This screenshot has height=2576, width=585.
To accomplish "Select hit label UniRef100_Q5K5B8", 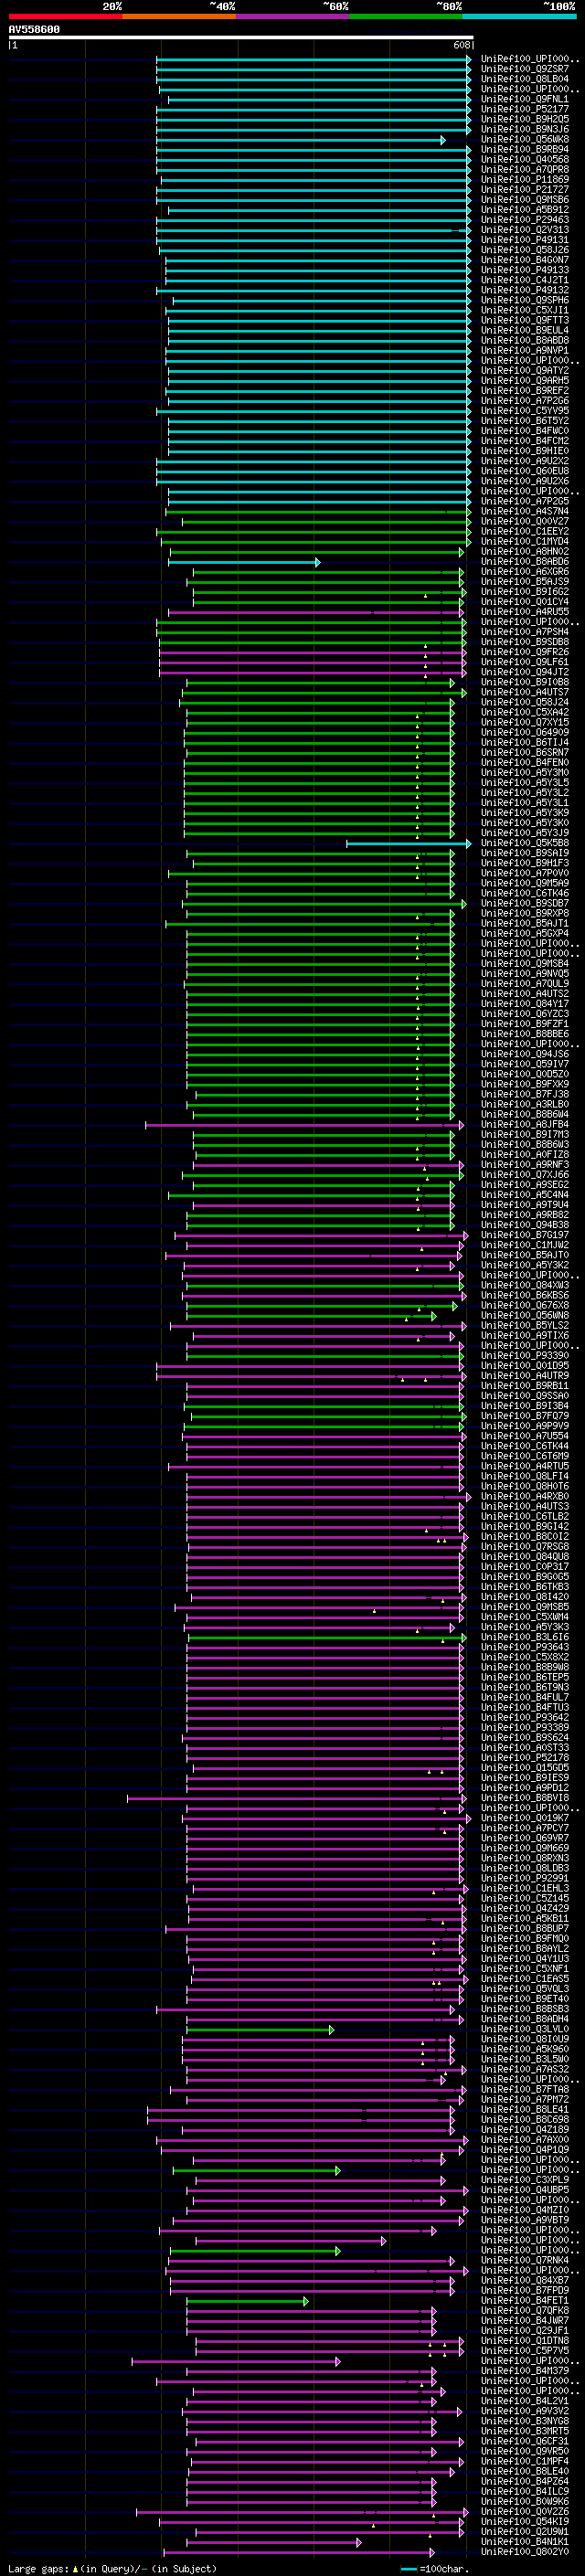I will click(x=525, y=844).
